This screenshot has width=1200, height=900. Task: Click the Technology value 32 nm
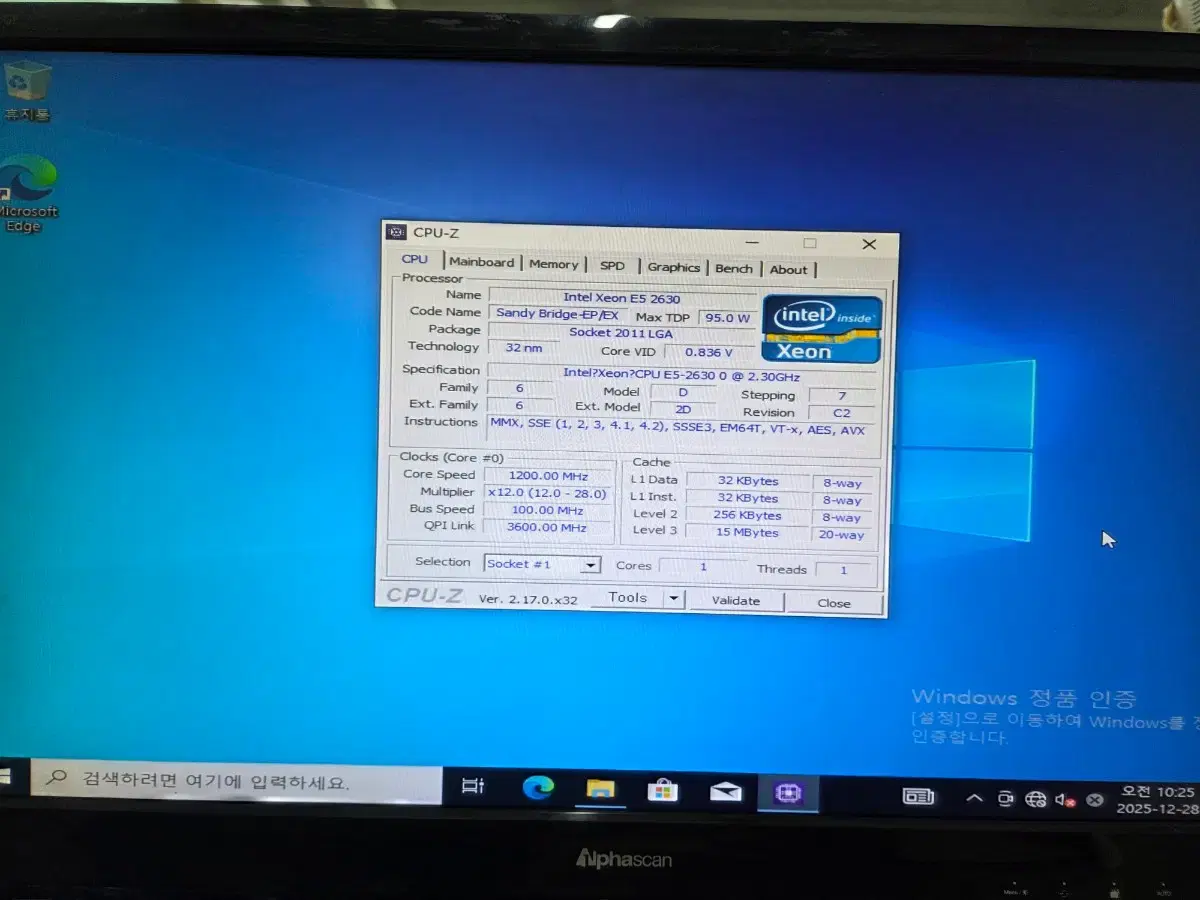click(x=524, y=347)
